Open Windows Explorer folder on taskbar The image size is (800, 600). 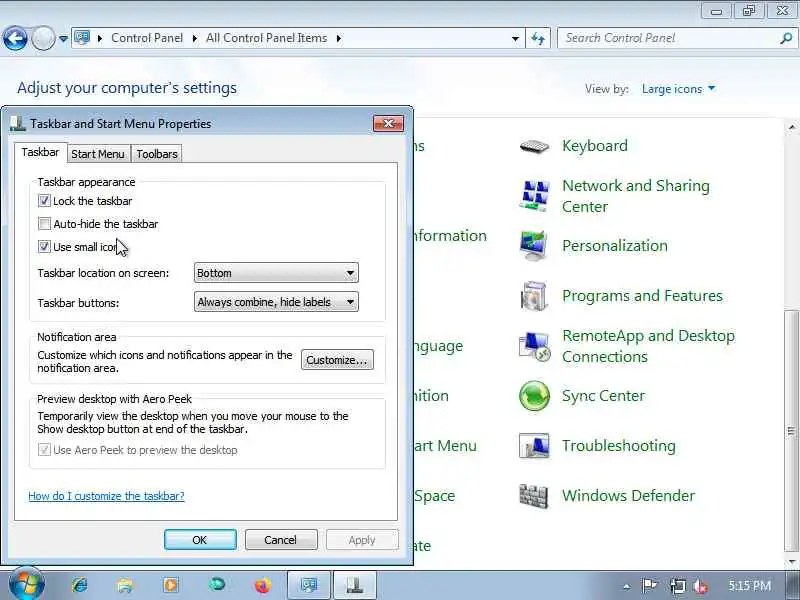coord(125,585)
